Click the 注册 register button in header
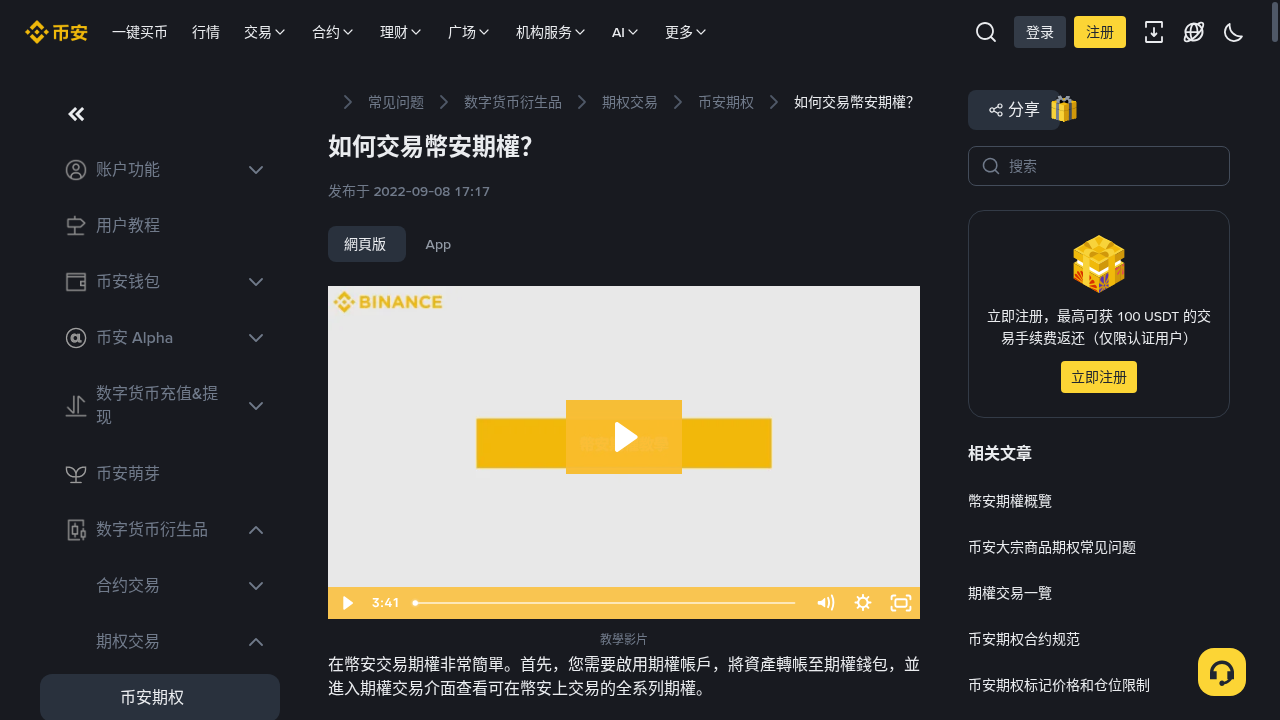Viewport: 1280px width, 720px height. click(1100, 32)
